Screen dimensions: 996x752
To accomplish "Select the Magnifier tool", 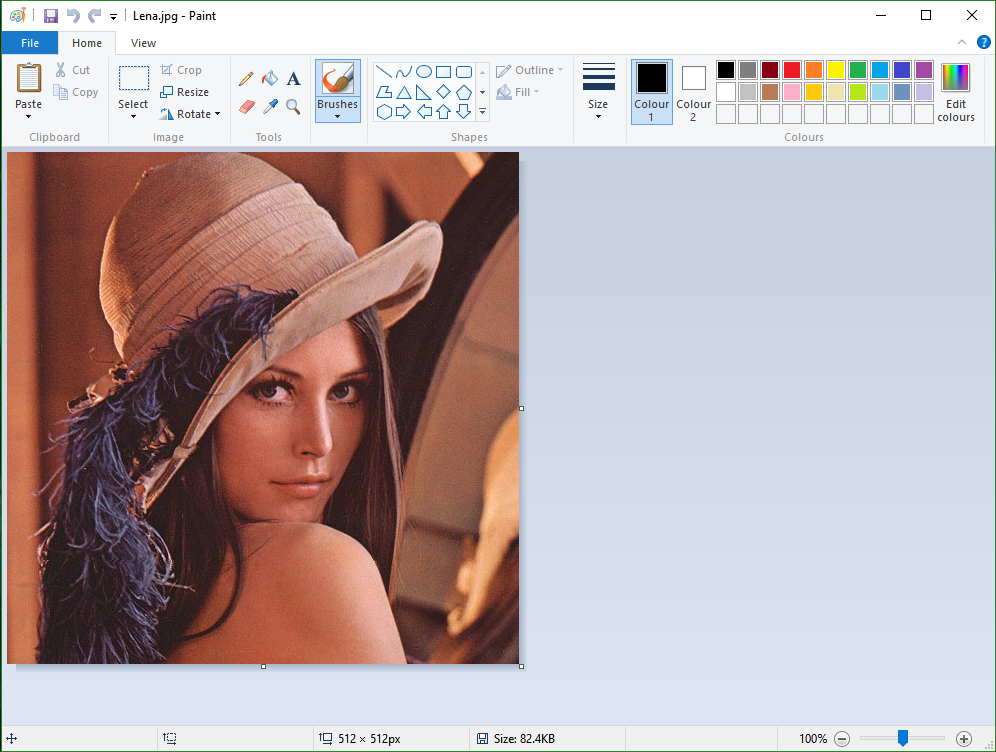I will click(x=293, y=106).
